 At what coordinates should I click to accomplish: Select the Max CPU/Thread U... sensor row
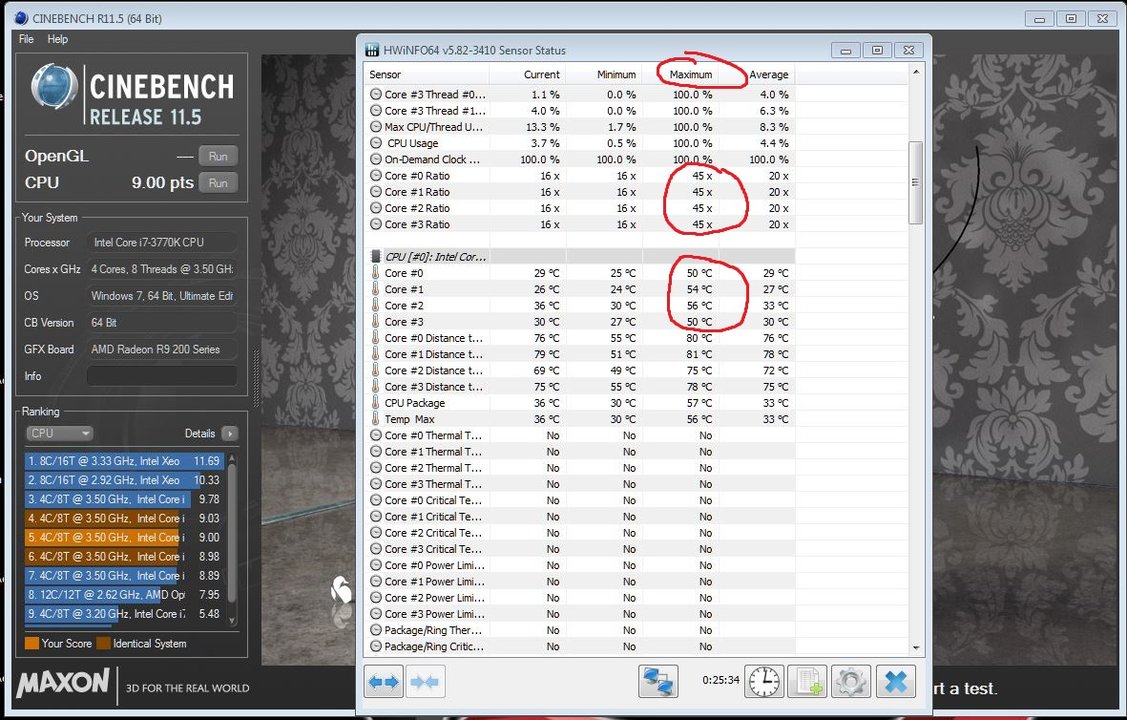point(580,126)
